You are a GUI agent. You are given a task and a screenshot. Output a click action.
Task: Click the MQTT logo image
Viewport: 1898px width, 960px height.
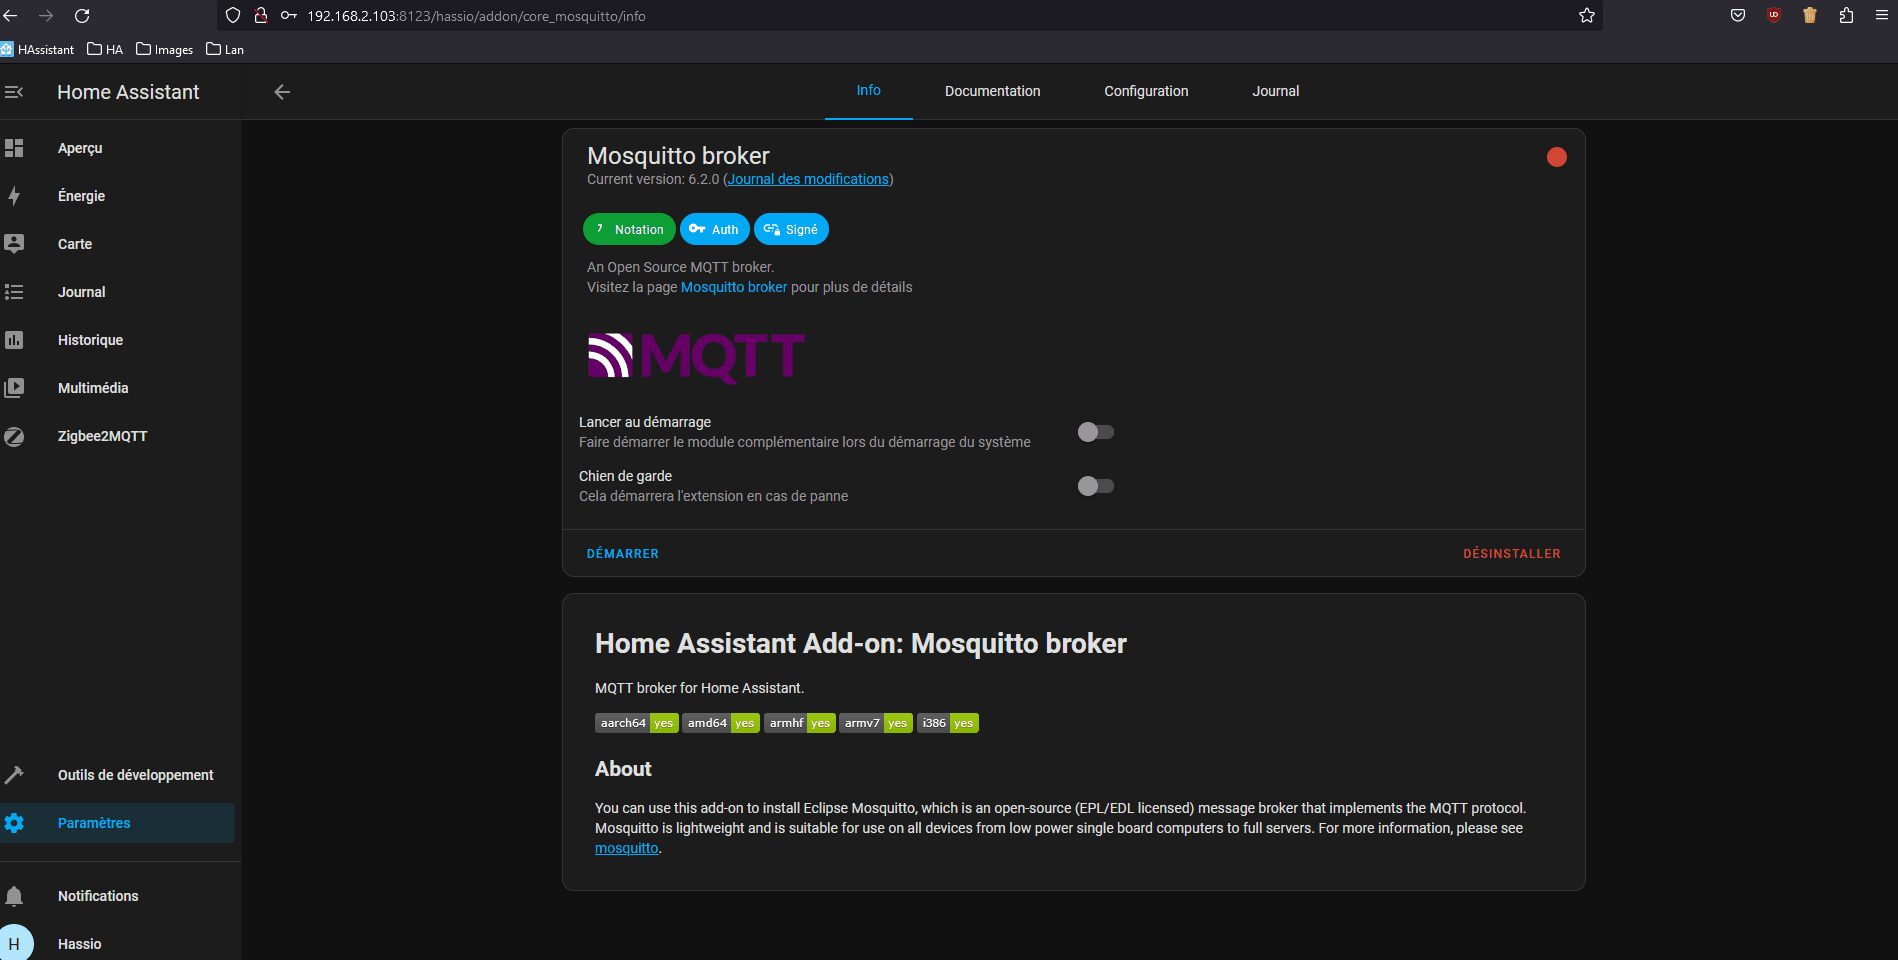(x=696, y=357)
